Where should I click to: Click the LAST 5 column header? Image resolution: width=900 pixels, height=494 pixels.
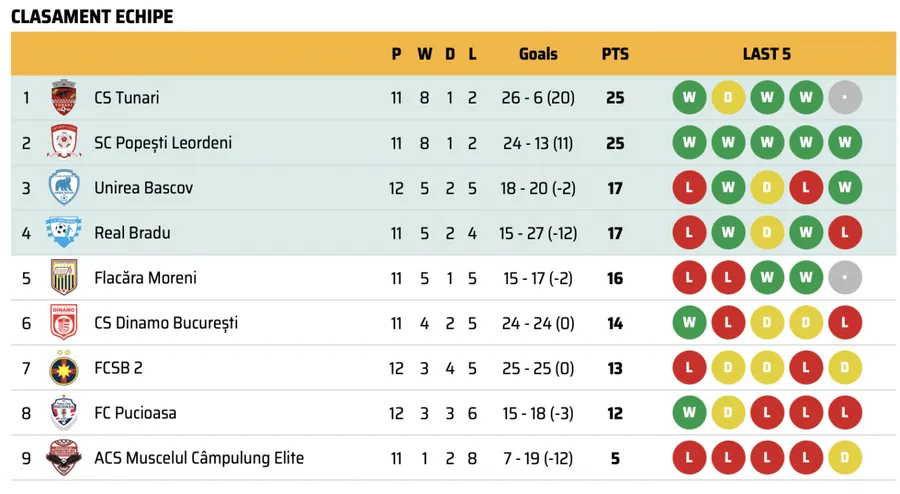766,54
